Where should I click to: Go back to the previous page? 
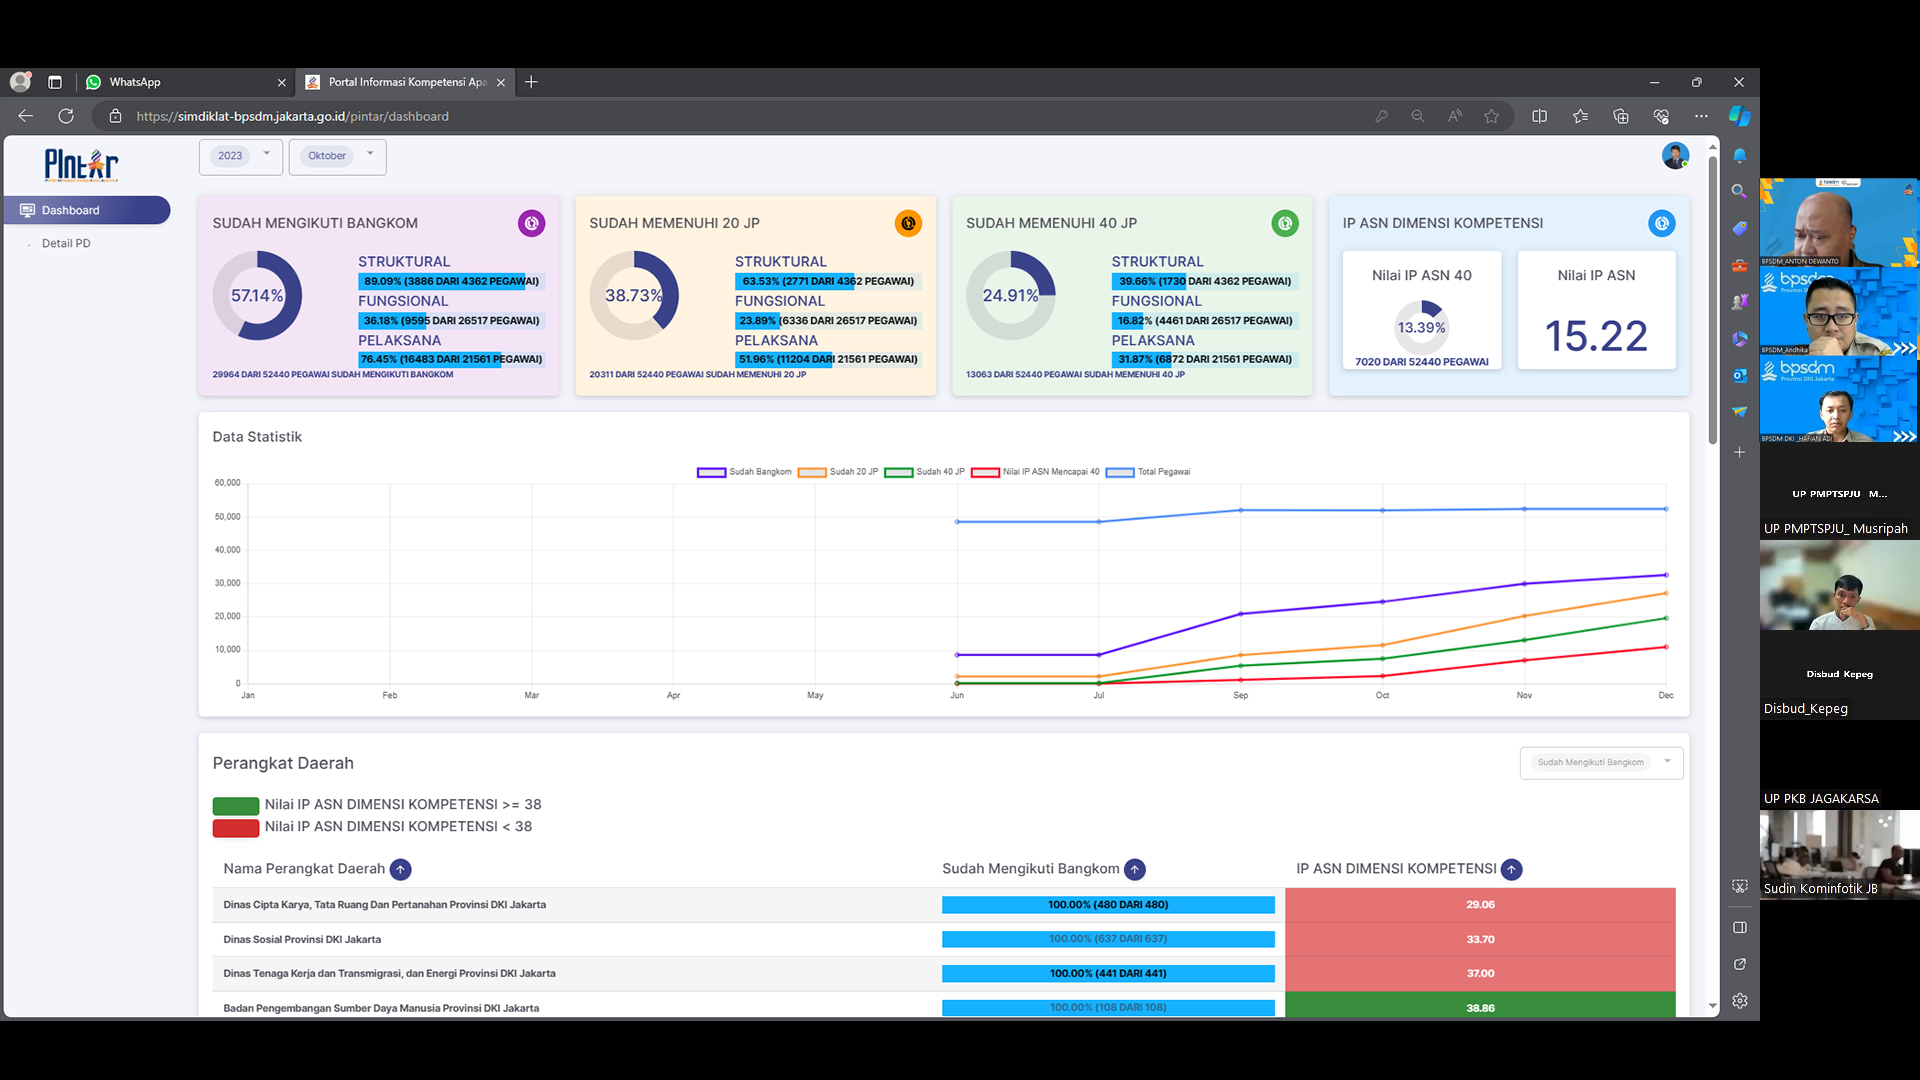click(x=26, y=116)
